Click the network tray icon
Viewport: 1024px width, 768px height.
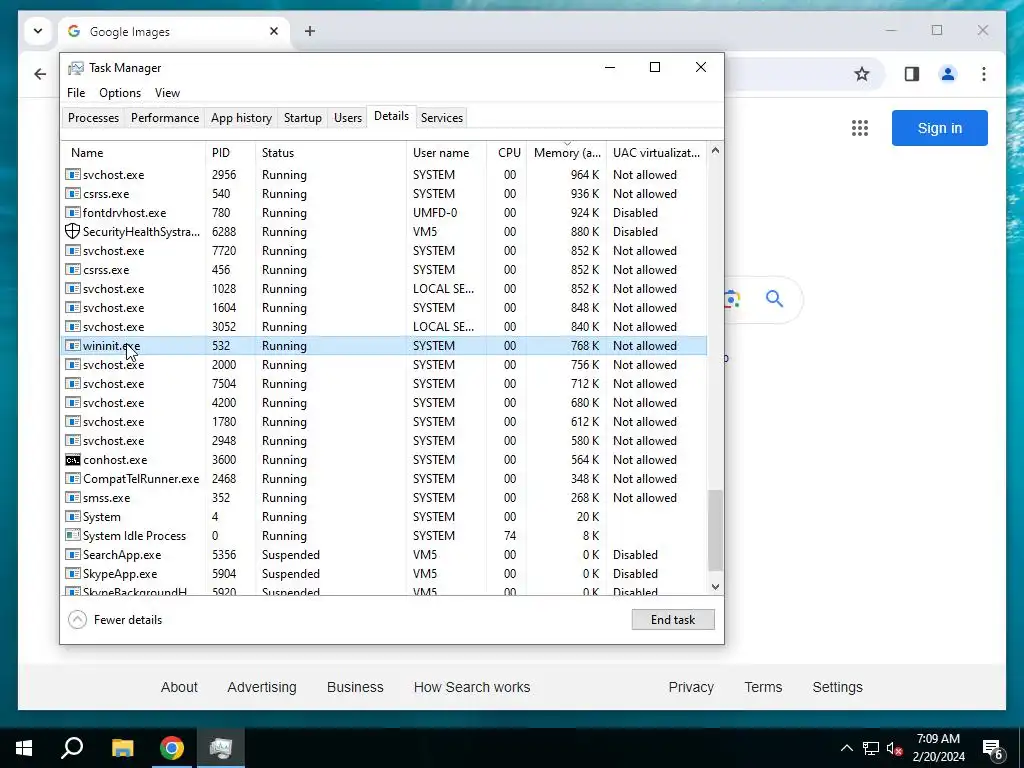(871, 748)
